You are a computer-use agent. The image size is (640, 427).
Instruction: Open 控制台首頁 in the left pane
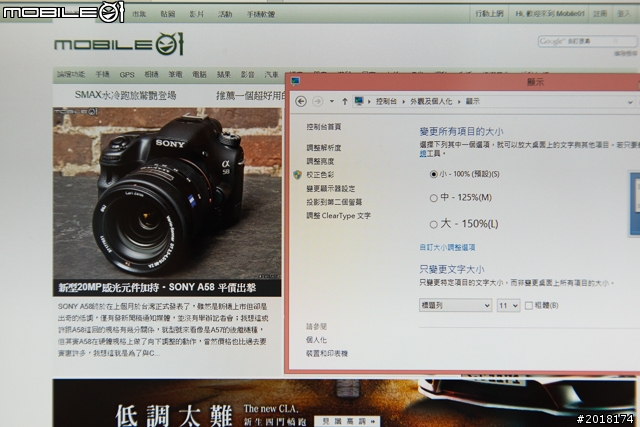[324, 127]
